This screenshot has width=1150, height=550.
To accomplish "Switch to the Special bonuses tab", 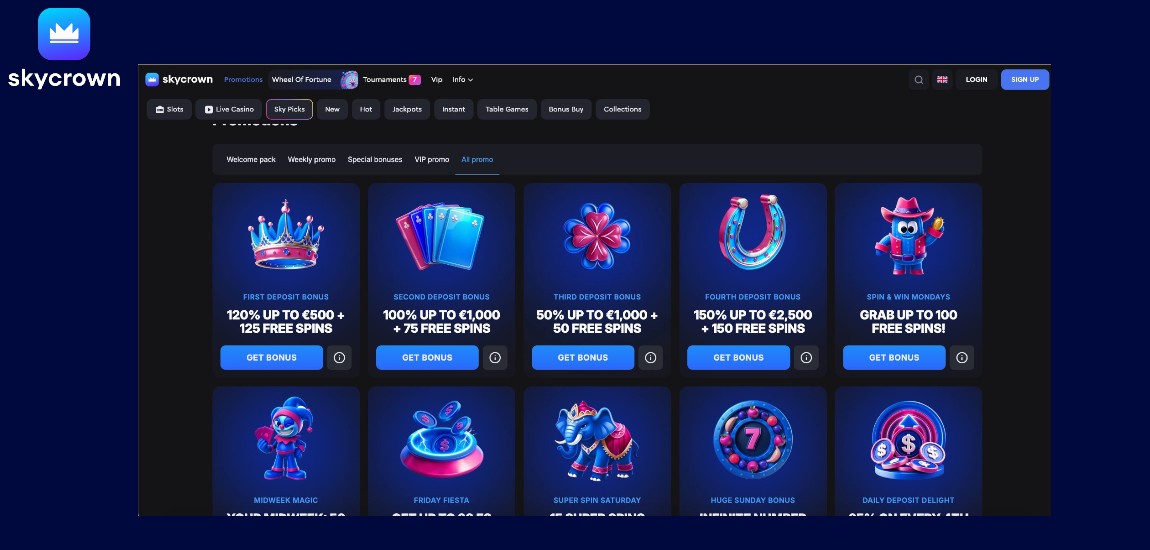I will coord(375,160).
